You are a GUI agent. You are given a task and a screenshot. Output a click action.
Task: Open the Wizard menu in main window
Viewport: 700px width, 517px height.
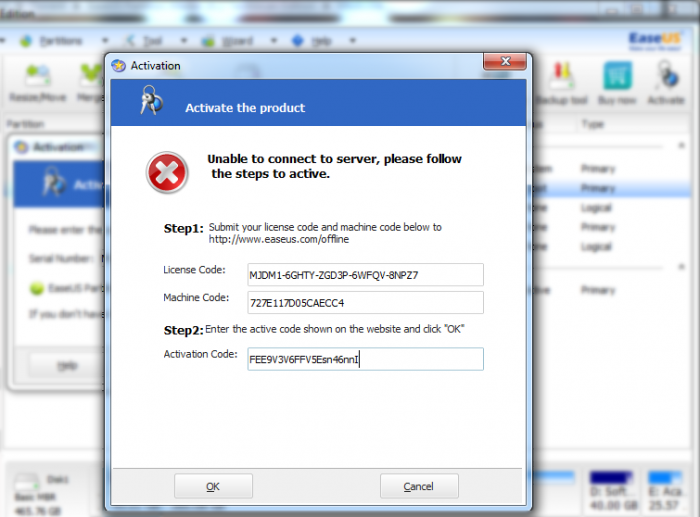click(237, 41)
